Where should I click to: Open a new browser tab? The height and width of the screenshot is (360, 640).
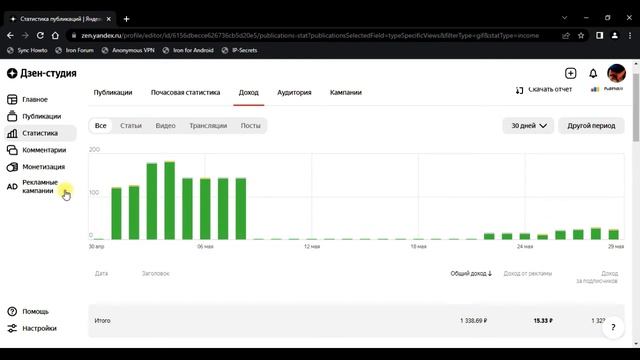point(127,19)
